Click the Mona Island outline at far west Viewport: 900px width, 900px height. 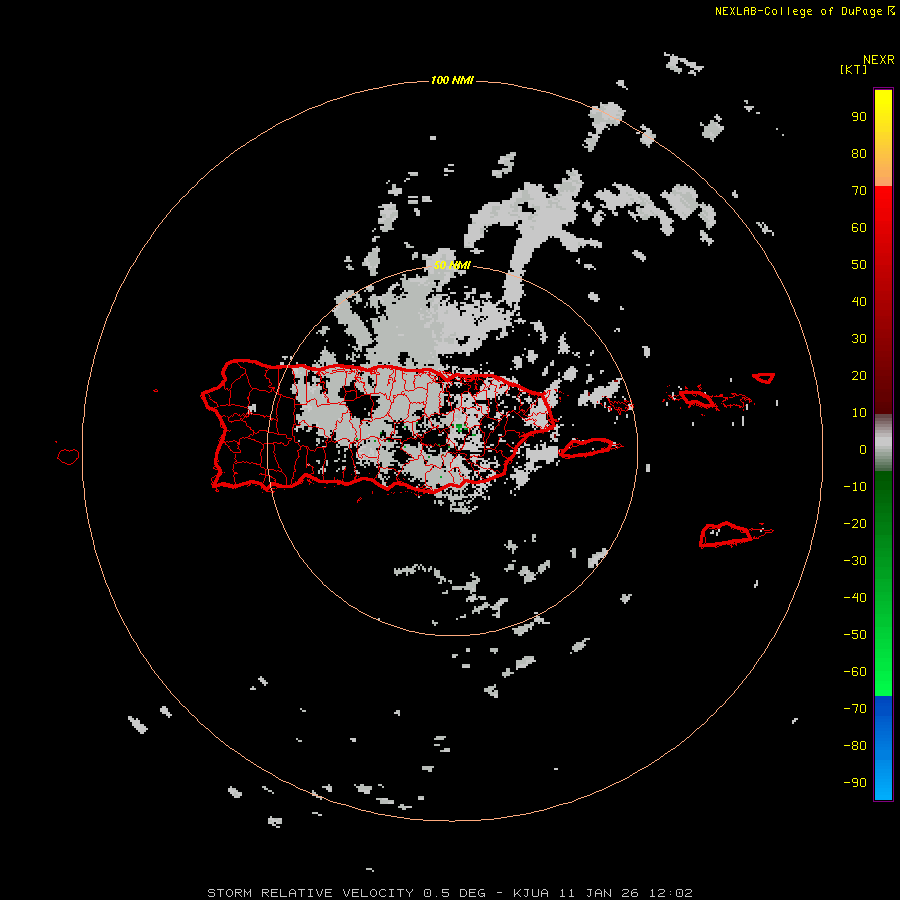pos(68,456)
